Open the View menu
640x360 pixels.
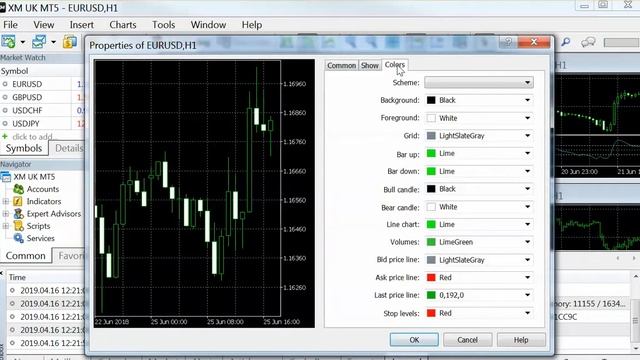point(44,25)
